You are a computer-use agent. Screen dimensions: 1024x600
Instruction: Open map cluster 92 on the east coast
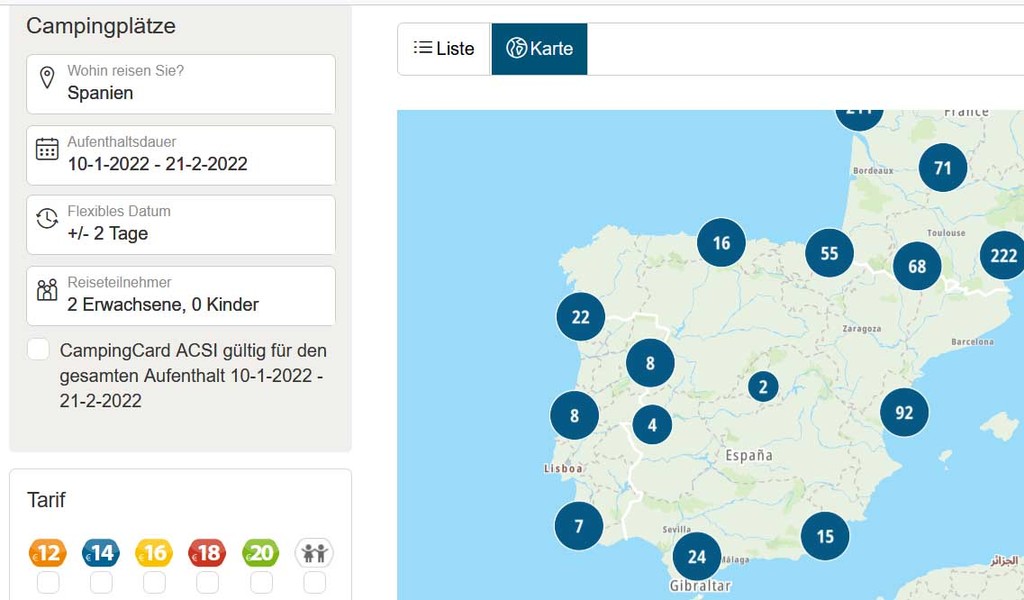pyautogui.click(x=904, y=412)
